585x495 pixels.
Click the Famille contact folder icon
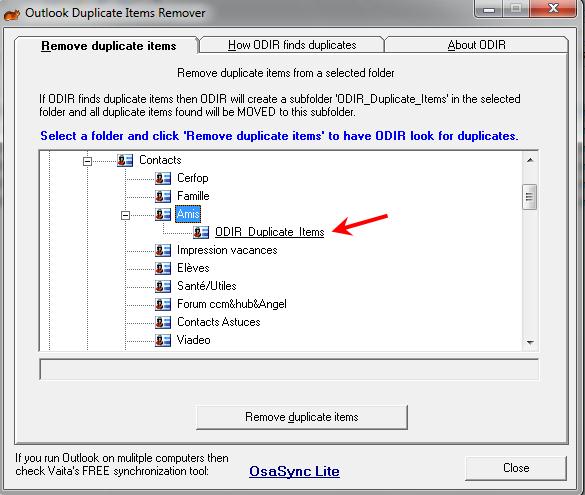163,196
